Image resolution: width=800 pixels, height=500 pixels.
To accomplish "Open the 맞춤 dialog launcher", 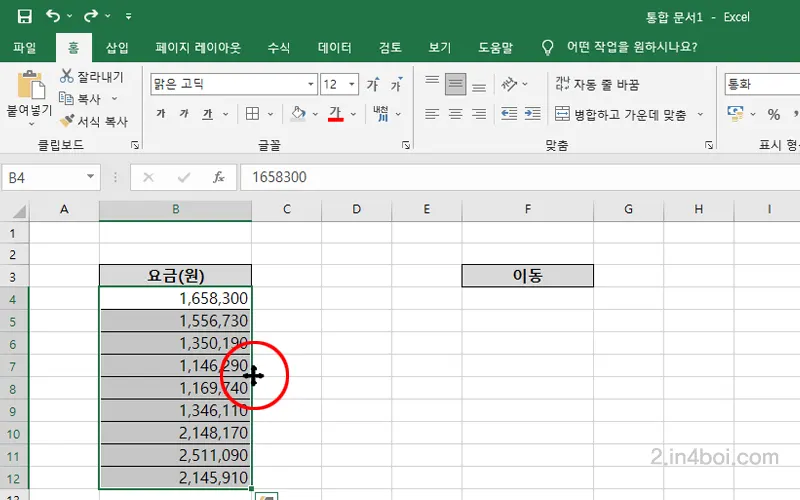I will coord(709,145).
